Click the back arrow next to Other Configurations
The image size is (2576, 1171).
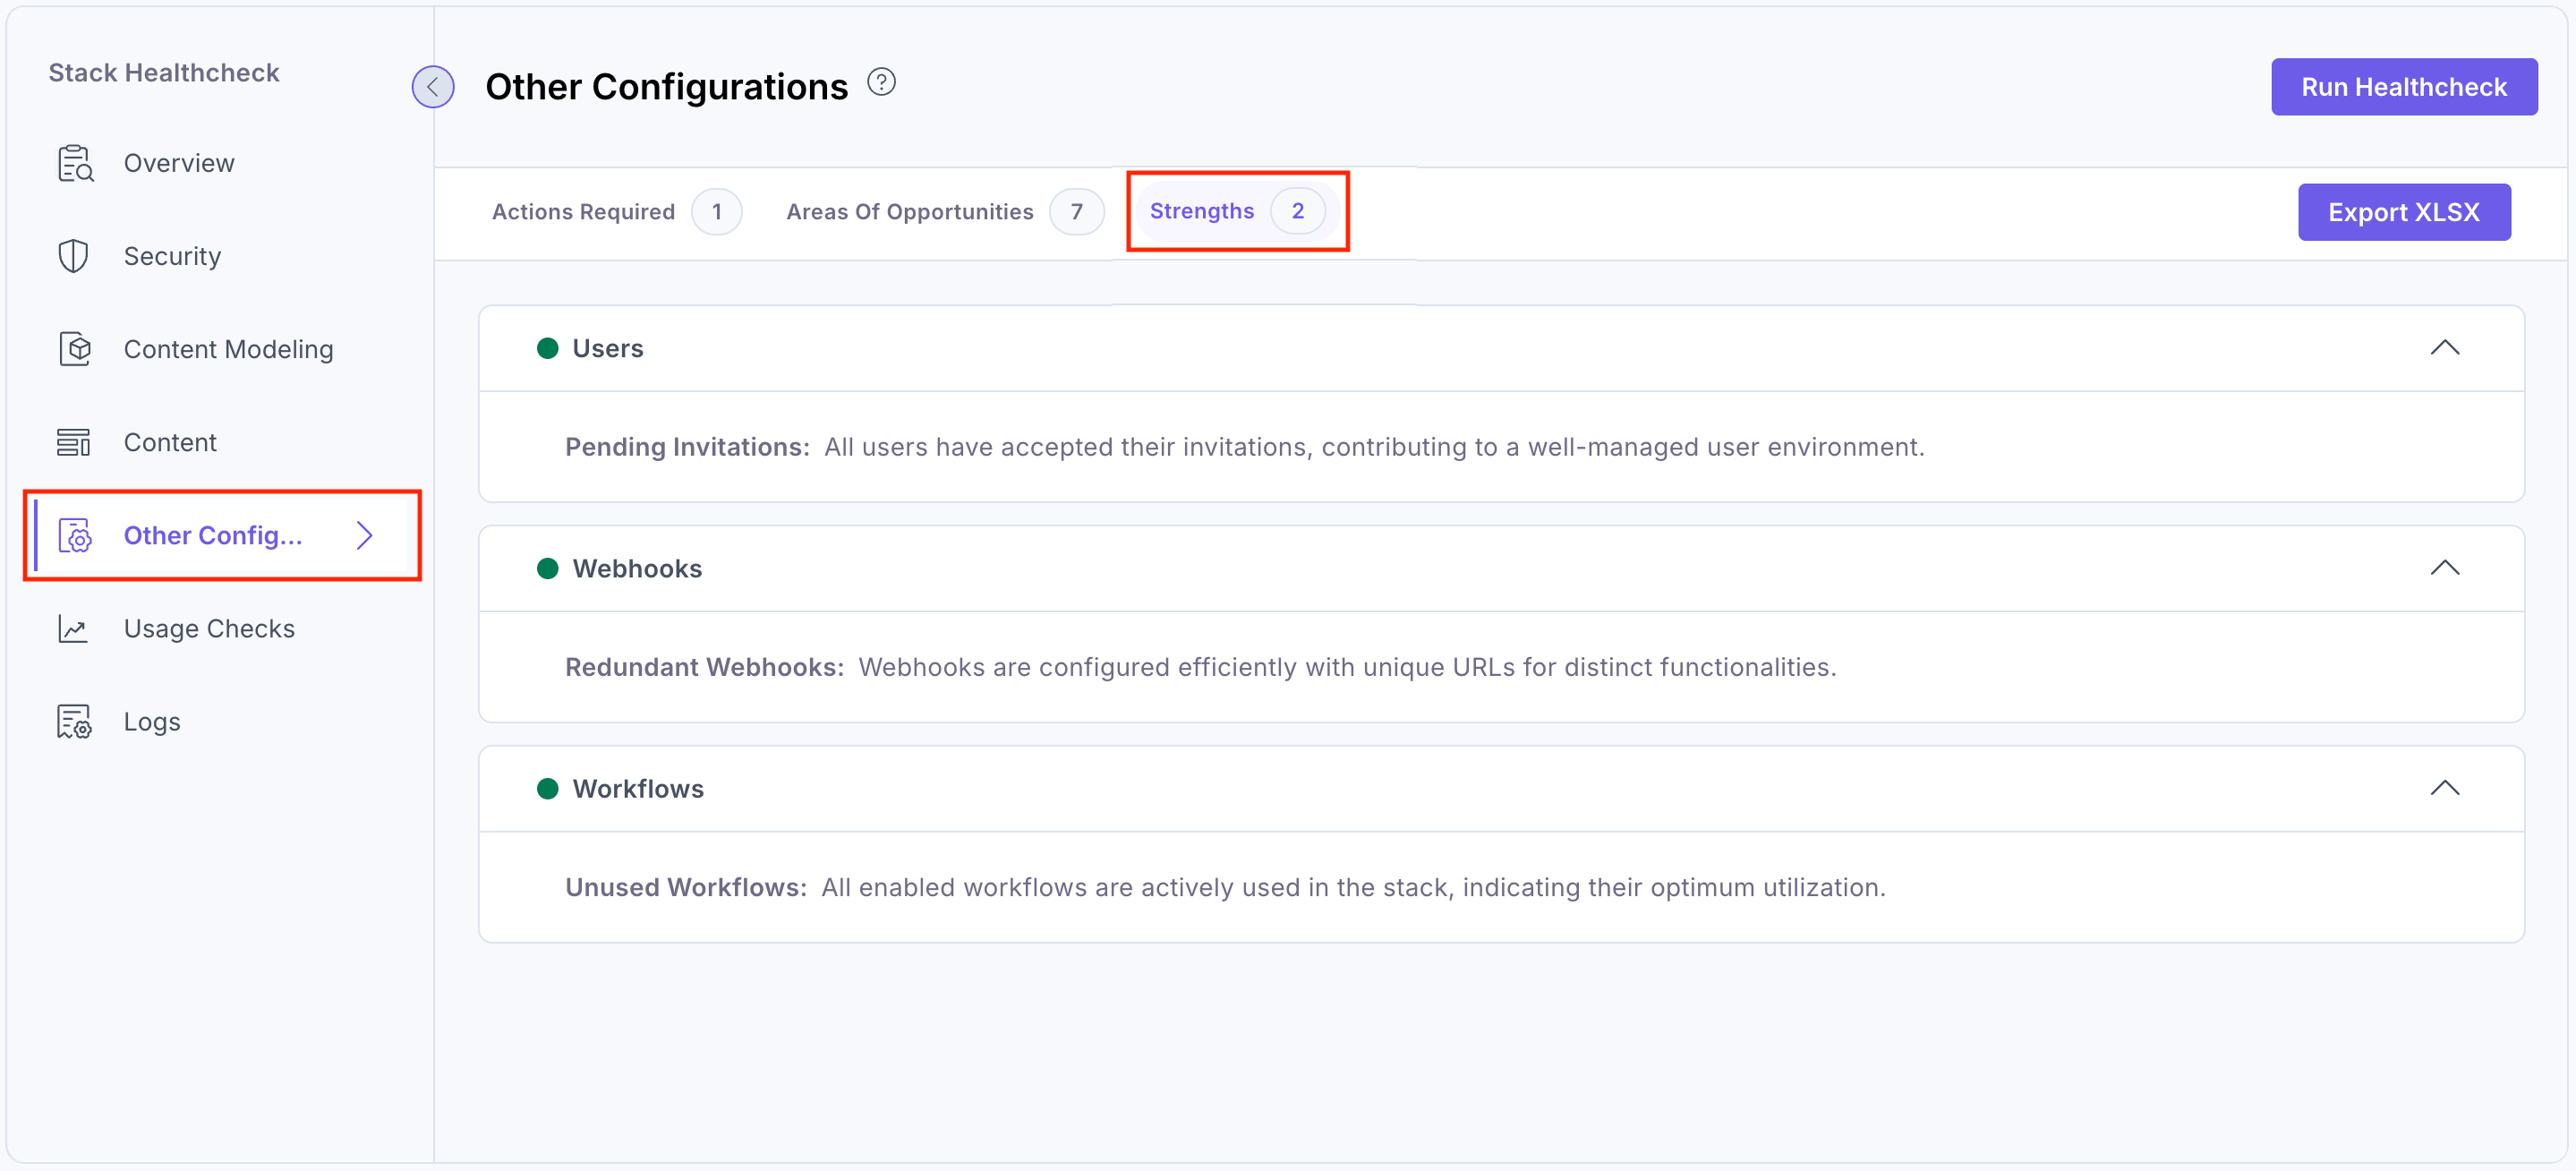433,86
